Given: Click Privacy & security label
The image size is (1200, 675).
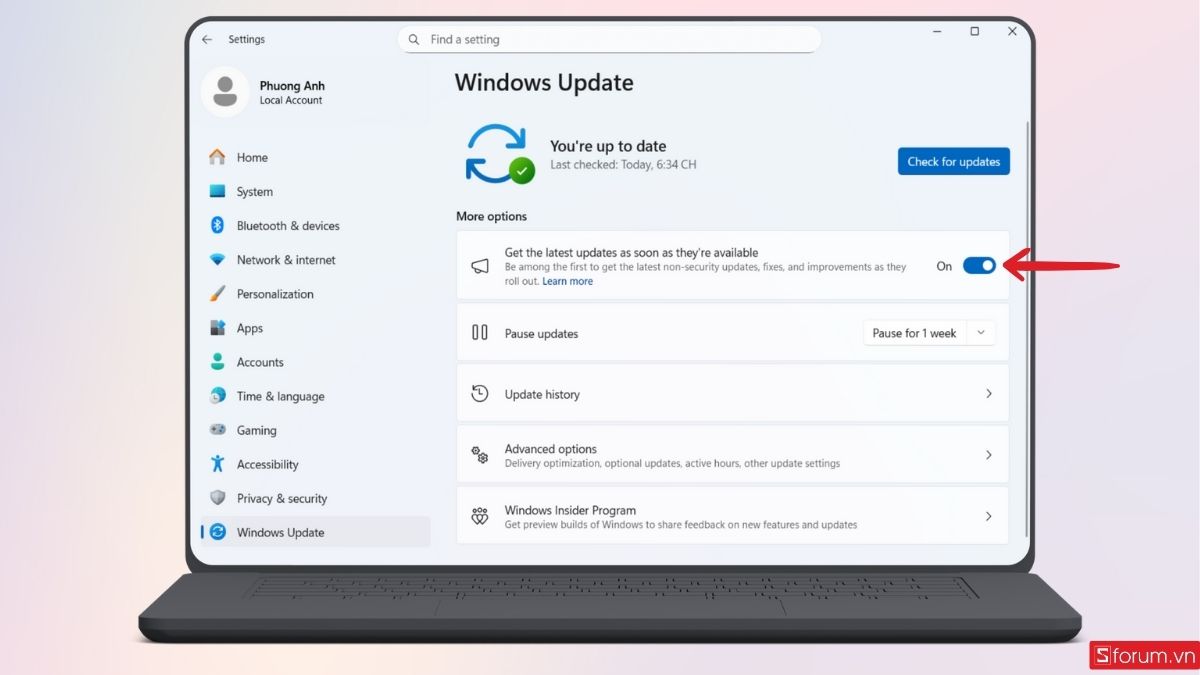Looking at the screenshot, I should coord(282,498).
